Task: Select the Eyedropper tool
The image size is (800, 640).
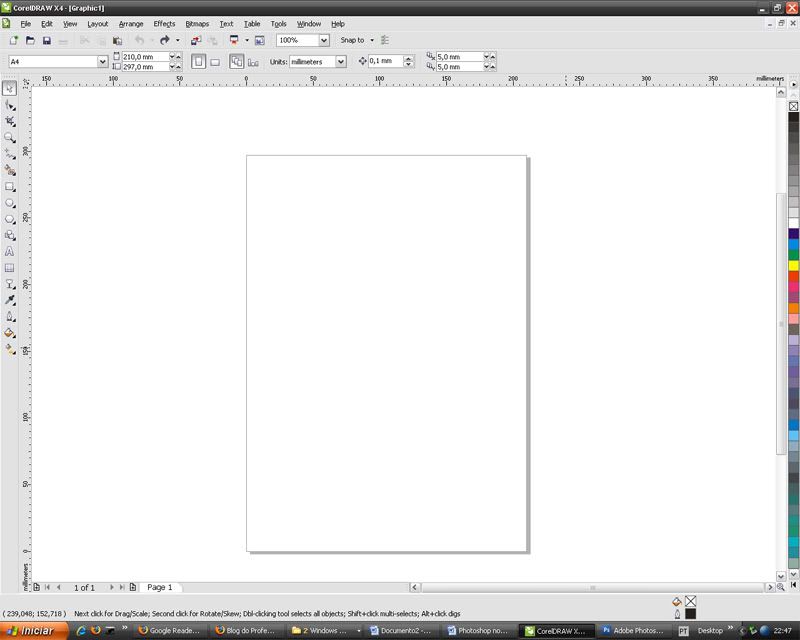Action: click(x=10, y=301)
